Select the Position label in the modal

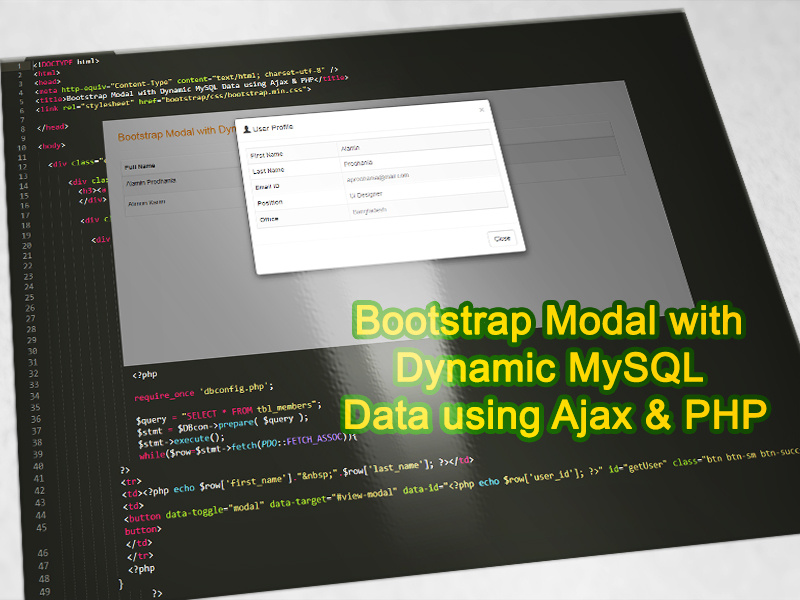[x=270, y=203]
